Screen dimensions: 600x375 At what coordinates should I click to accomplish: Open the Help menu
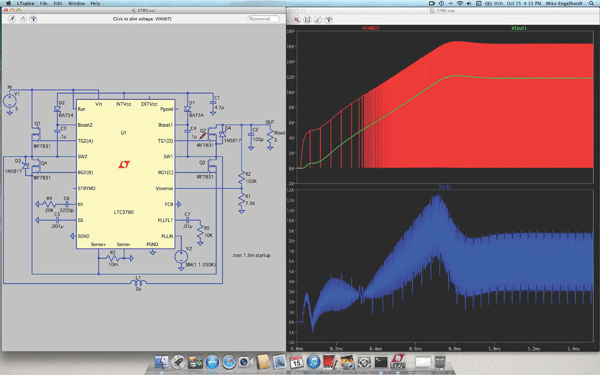[95, 3]
